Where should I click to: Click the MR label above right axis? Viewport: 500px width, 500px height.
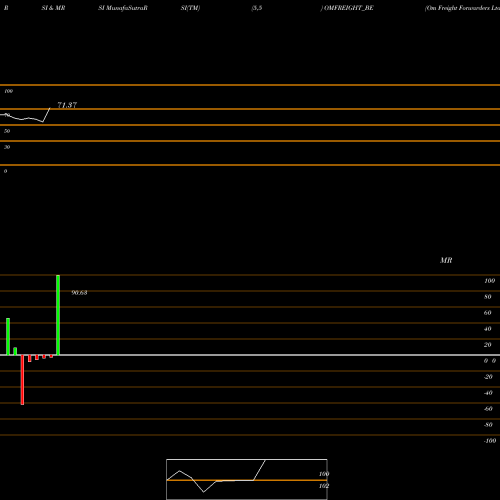pos(446,260)
